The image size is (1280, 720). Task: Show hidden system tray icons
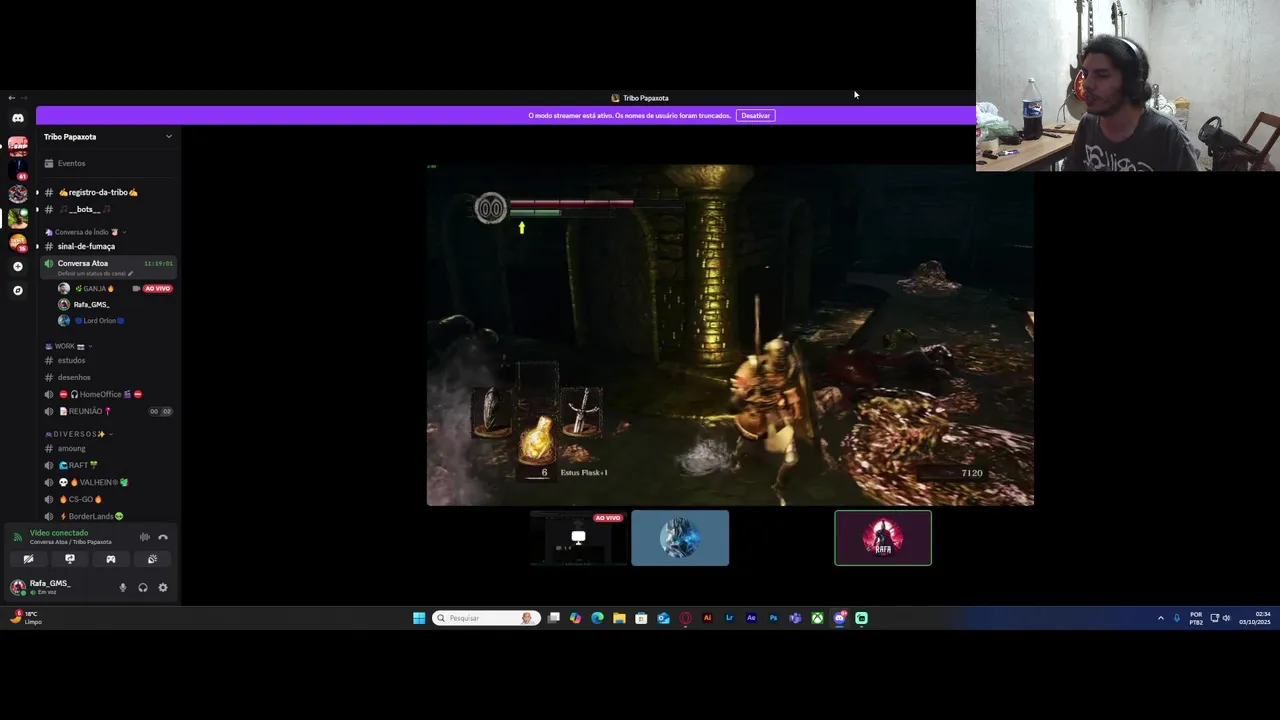click(x=1160, y=618)
